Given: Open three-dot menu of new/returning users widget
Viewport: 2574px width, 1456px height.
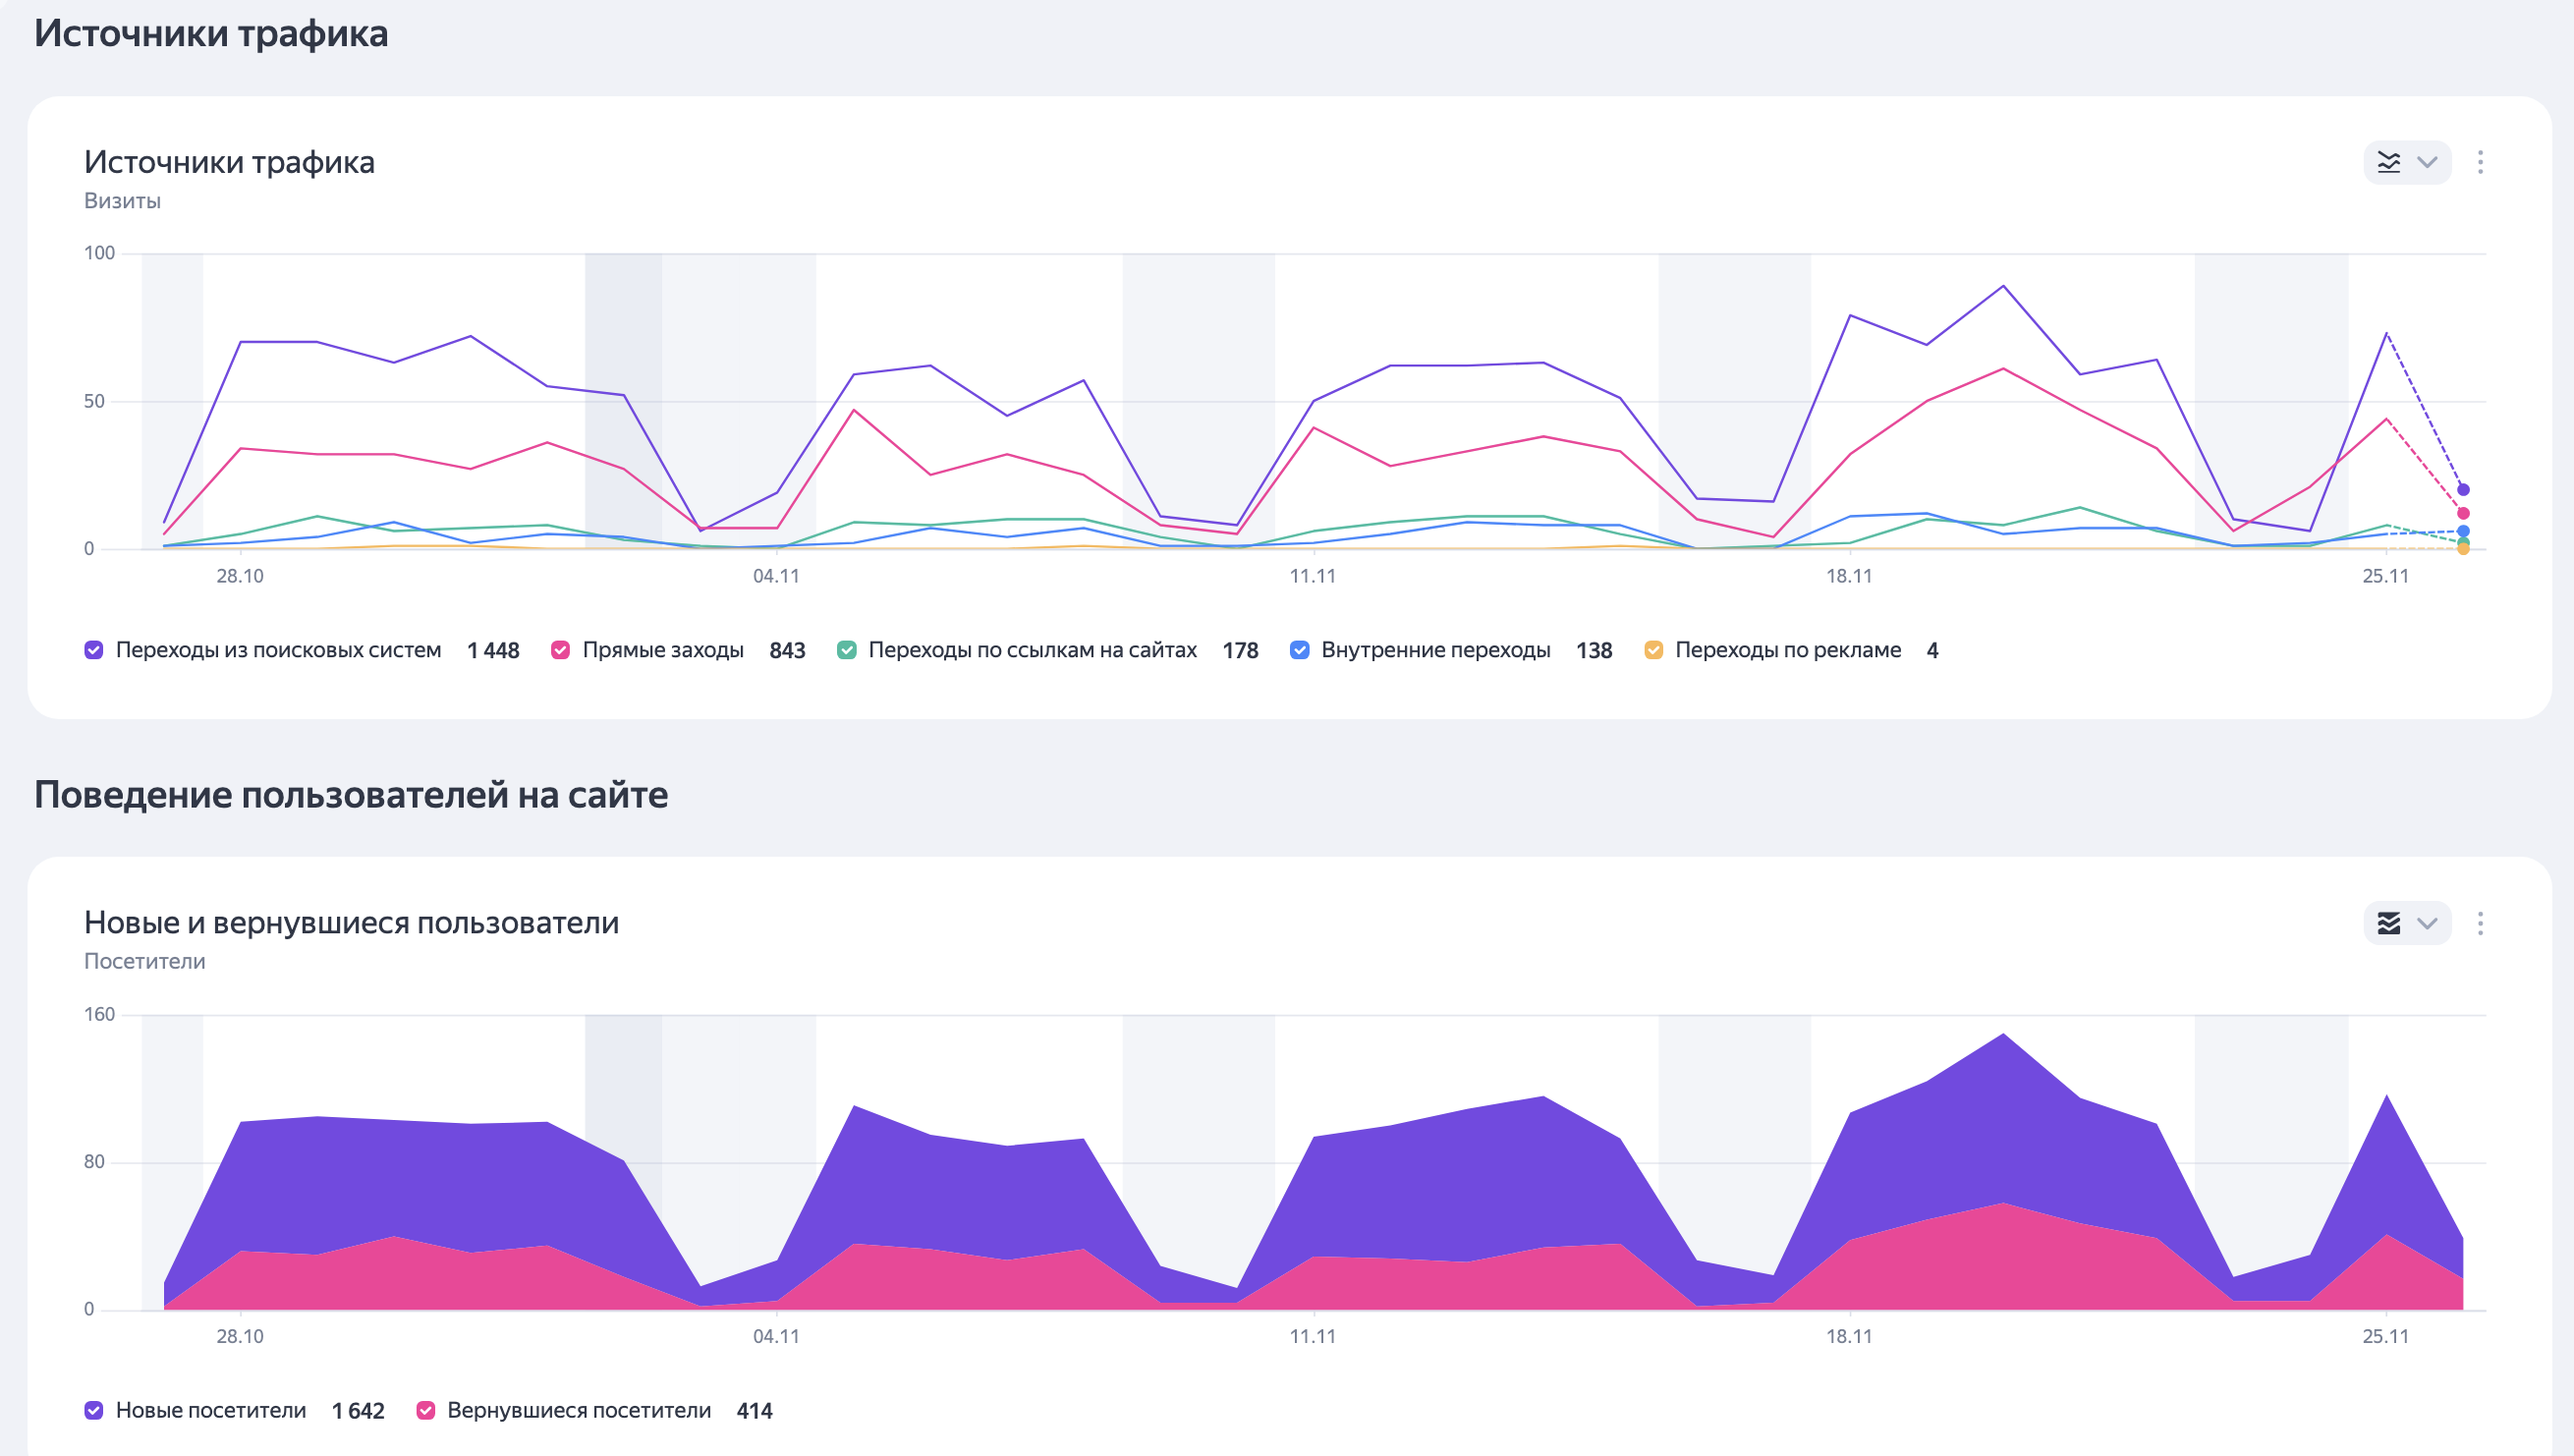Looking at the screenshot, I should click(x=2480, y=923).
